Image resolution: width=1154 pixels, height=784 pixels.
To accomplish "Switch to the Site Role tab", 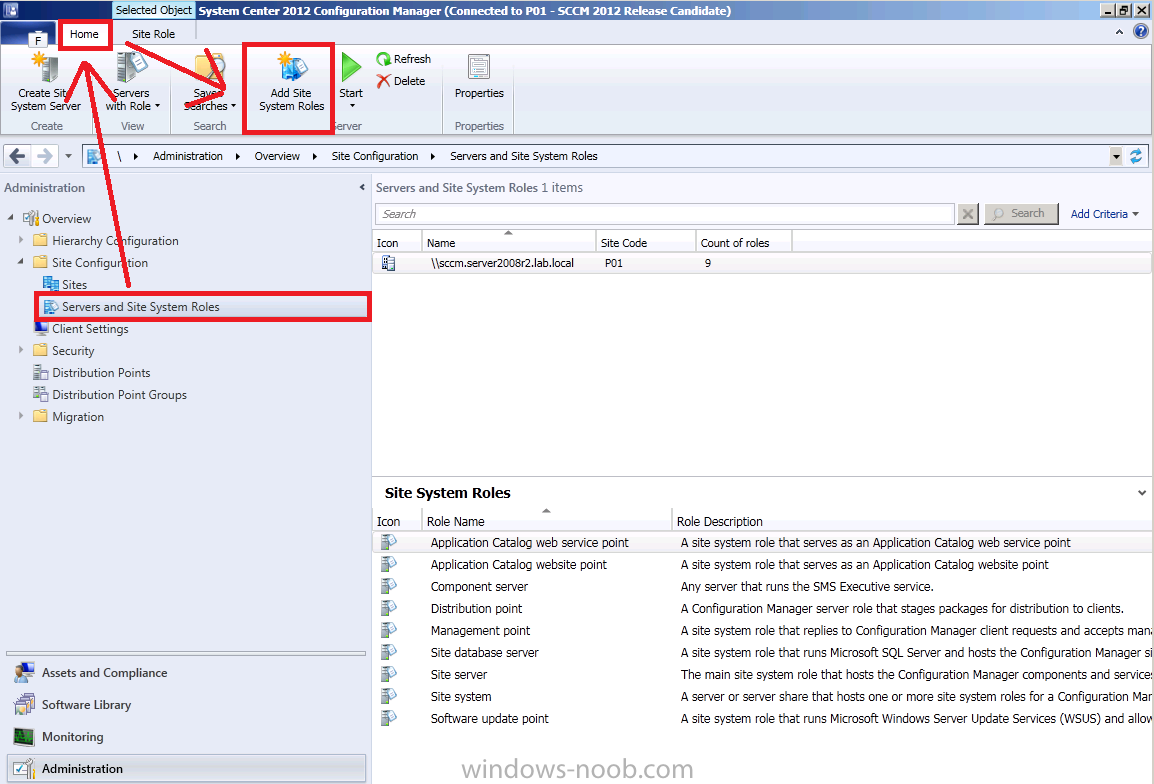I will coord(153,34).
